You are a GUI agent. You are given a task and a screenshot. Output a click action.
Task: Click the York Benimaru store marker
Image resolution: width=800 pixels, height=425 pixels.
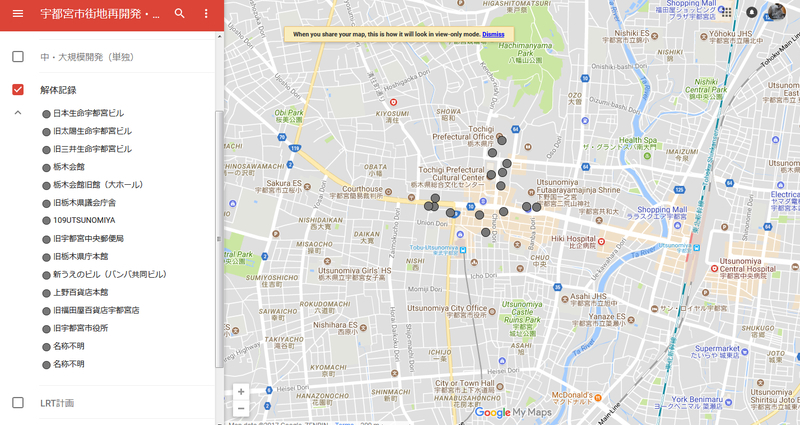pos(728,403)
